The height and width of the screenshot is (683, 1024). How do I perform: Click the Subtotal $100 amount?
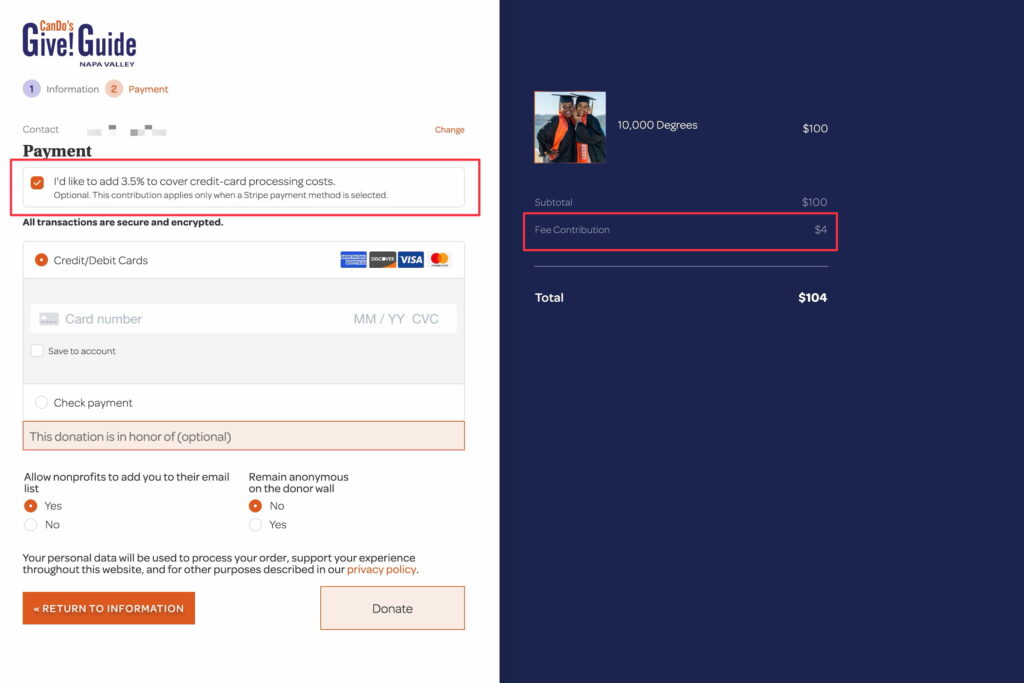point(814,202)
